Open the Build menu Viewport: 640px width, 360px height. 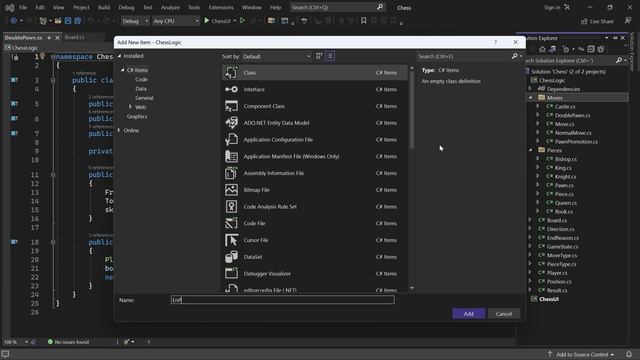(104, 7)
